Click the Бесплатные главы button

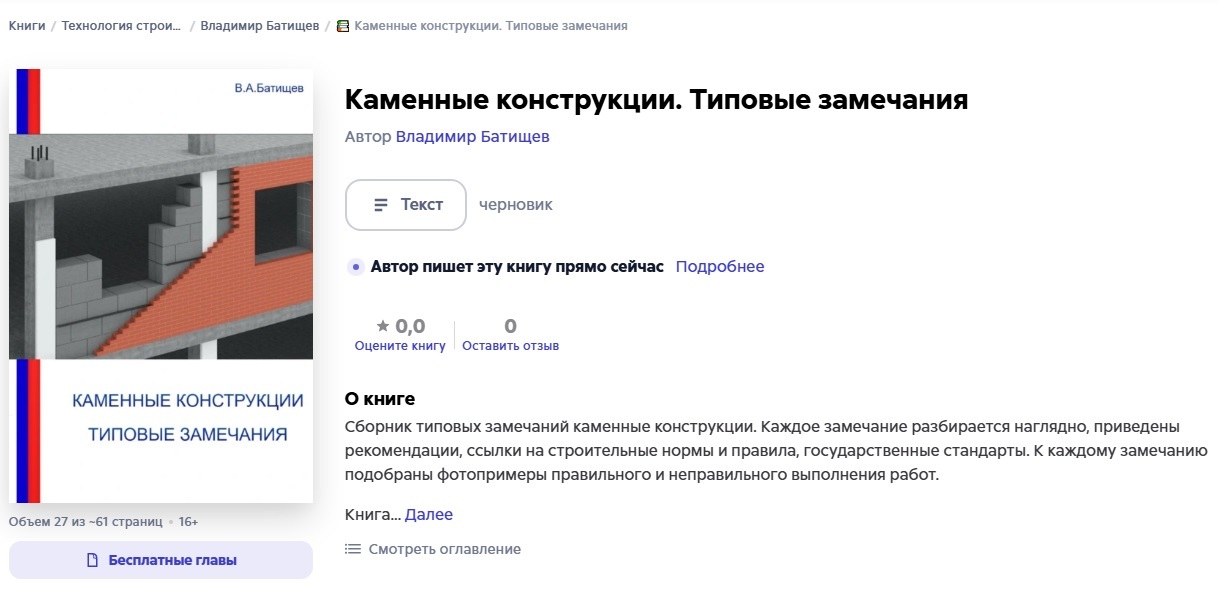tap(161, 560)
